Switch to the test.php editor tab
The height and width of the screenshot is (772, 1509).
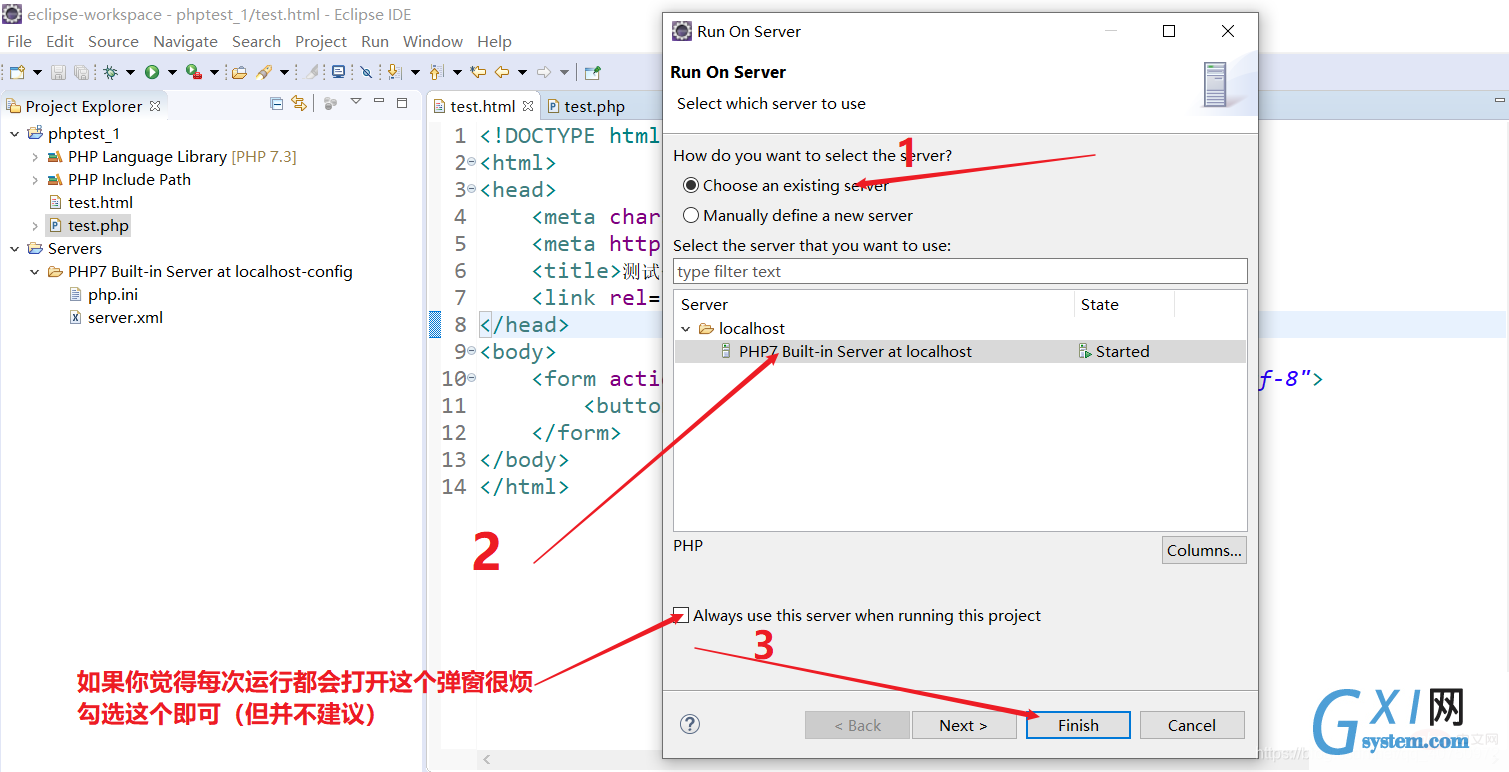pos(585,106)
